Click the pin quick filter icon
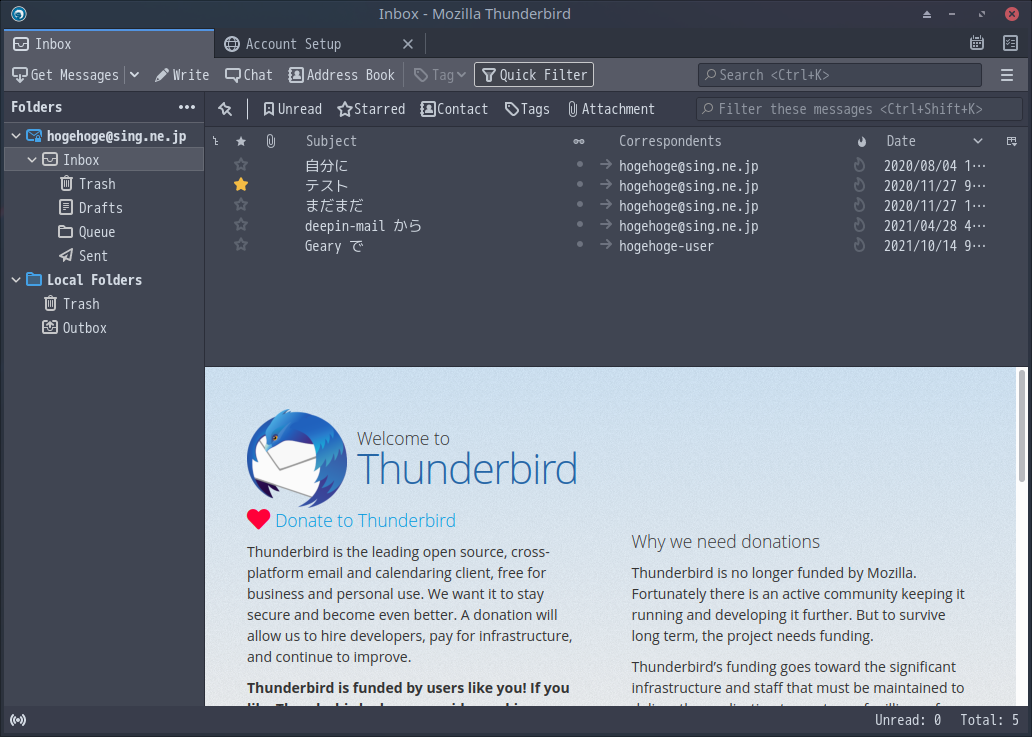Viewport: 1032px width, 737px height. [225, 108]
